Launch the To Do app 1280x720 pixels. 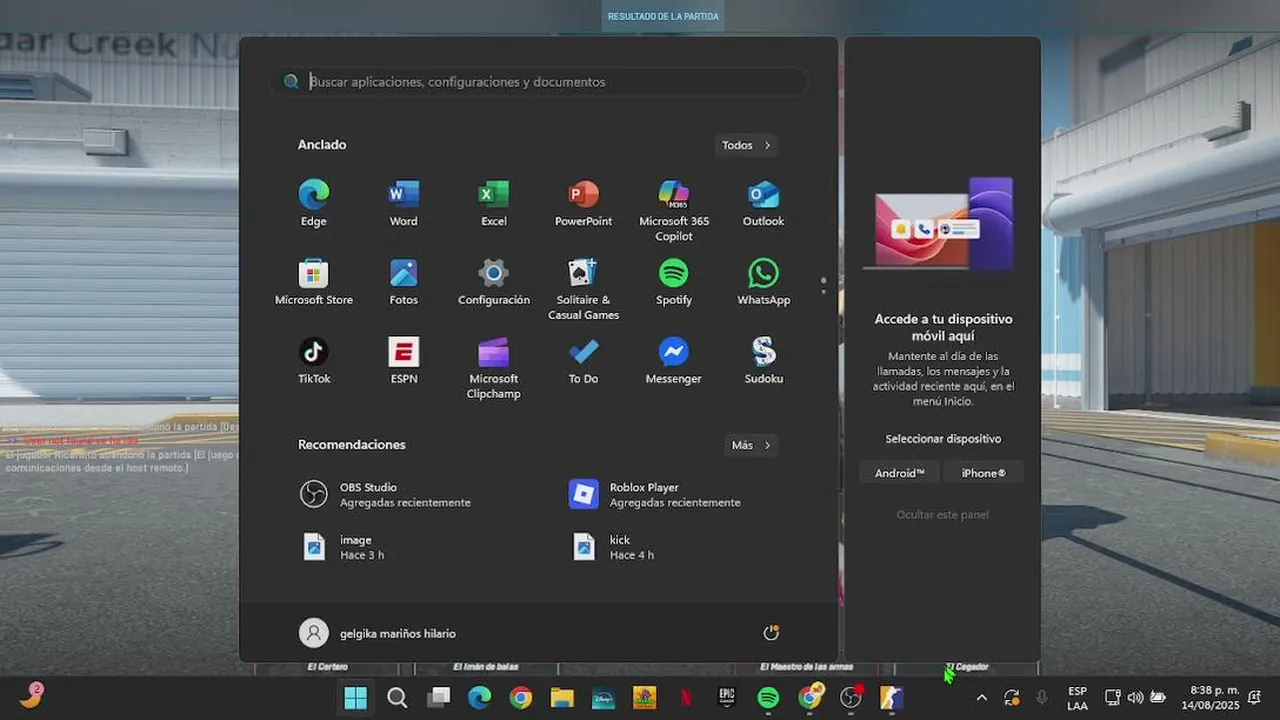tap(583, 361)
